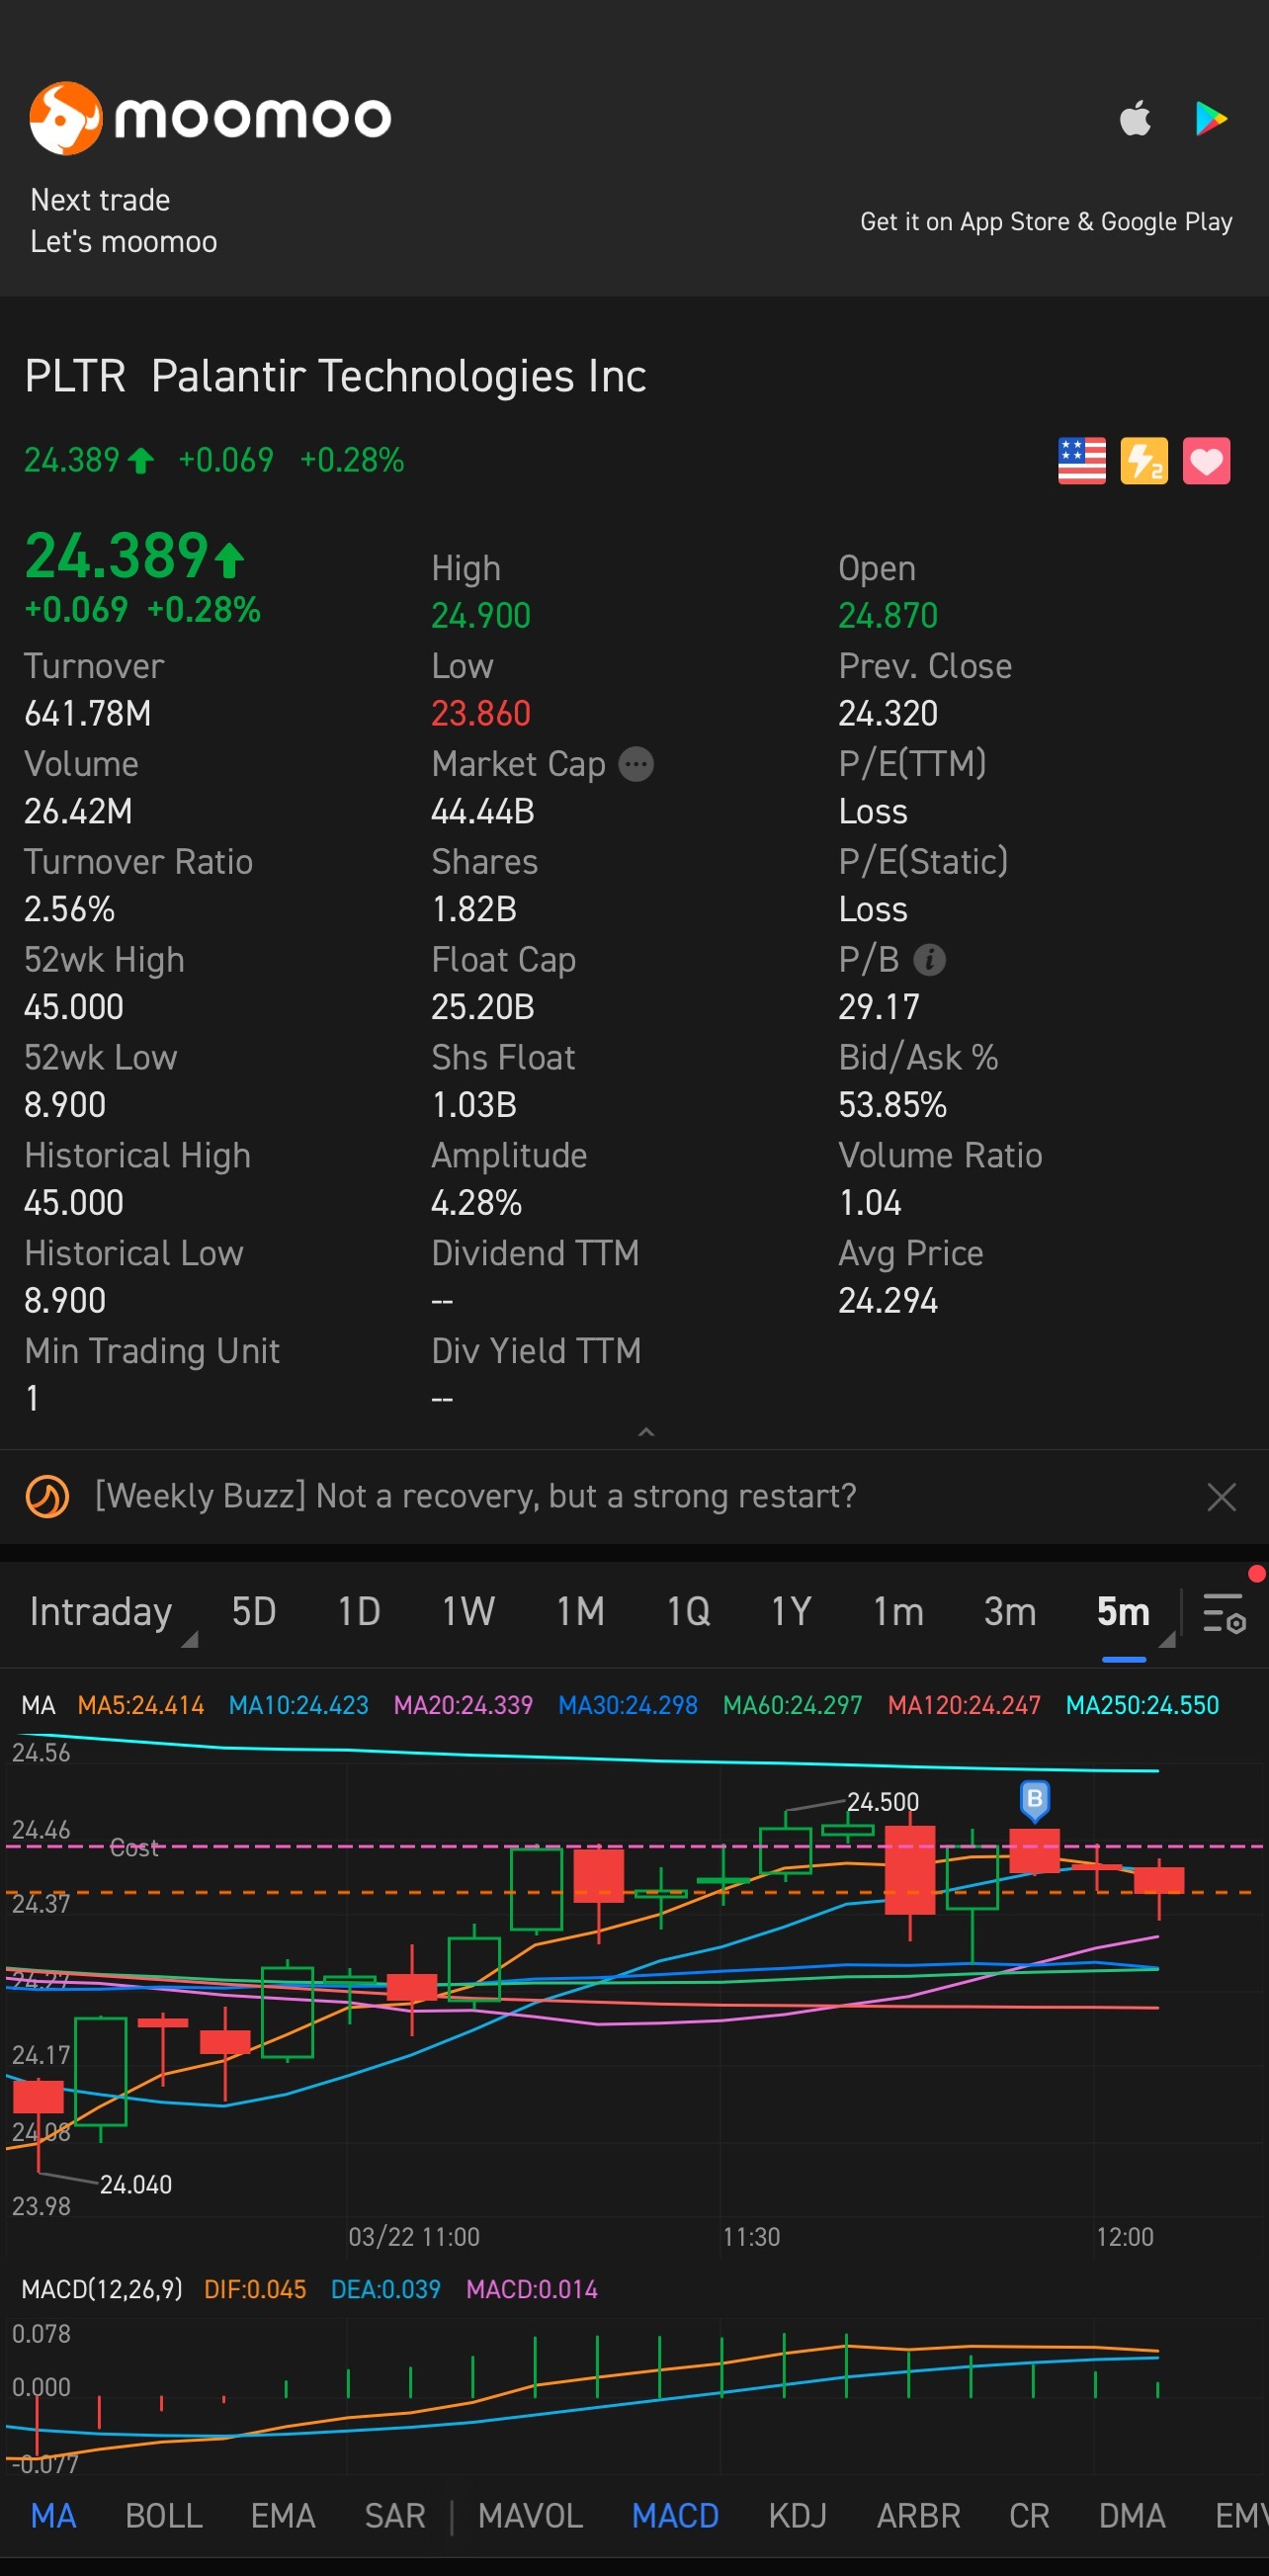Toggle the DMA sub-indicator
1269x2576 pixels.
(x=1132, y=2515)
